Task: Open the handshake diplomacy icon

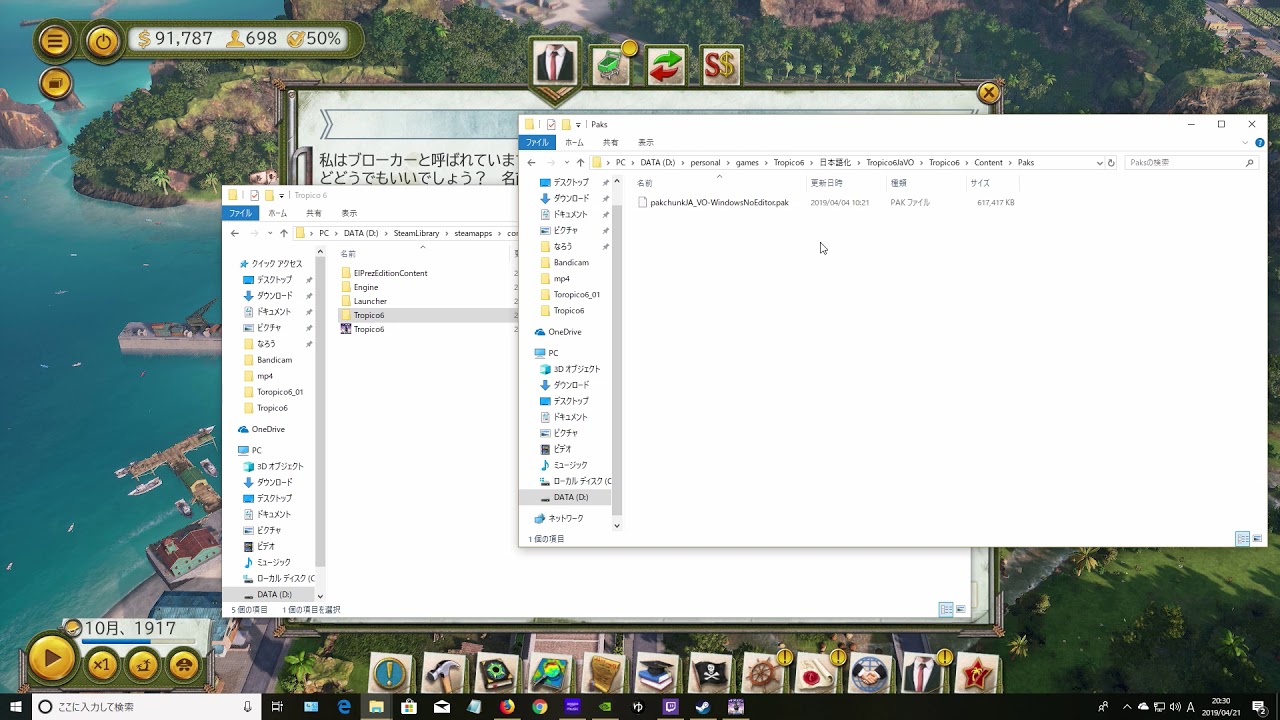Action: click(869, 673)
